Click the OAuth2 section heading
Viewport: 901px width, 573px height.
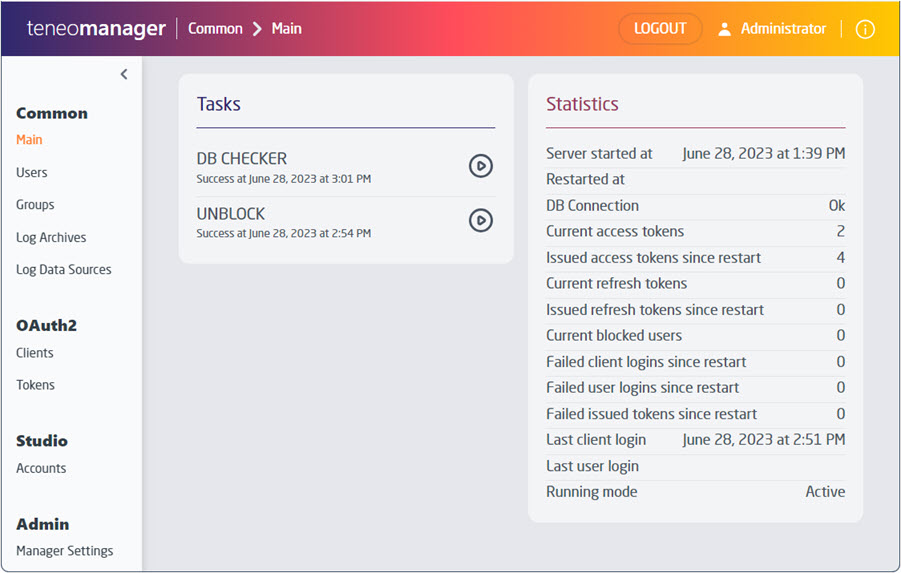point(47,325)
